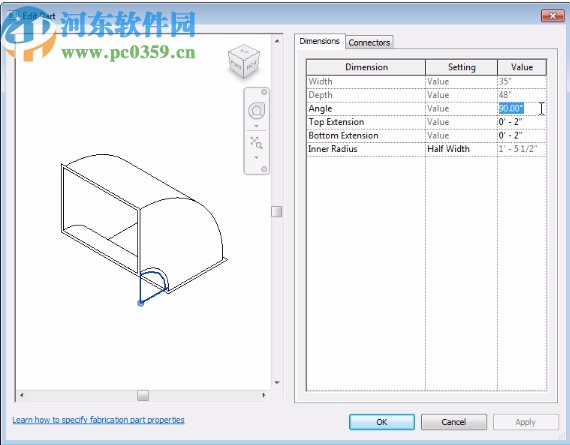570x445 pixels.
Task: Activate the Zoom tool in navigation bar
Action: [256, 143]
